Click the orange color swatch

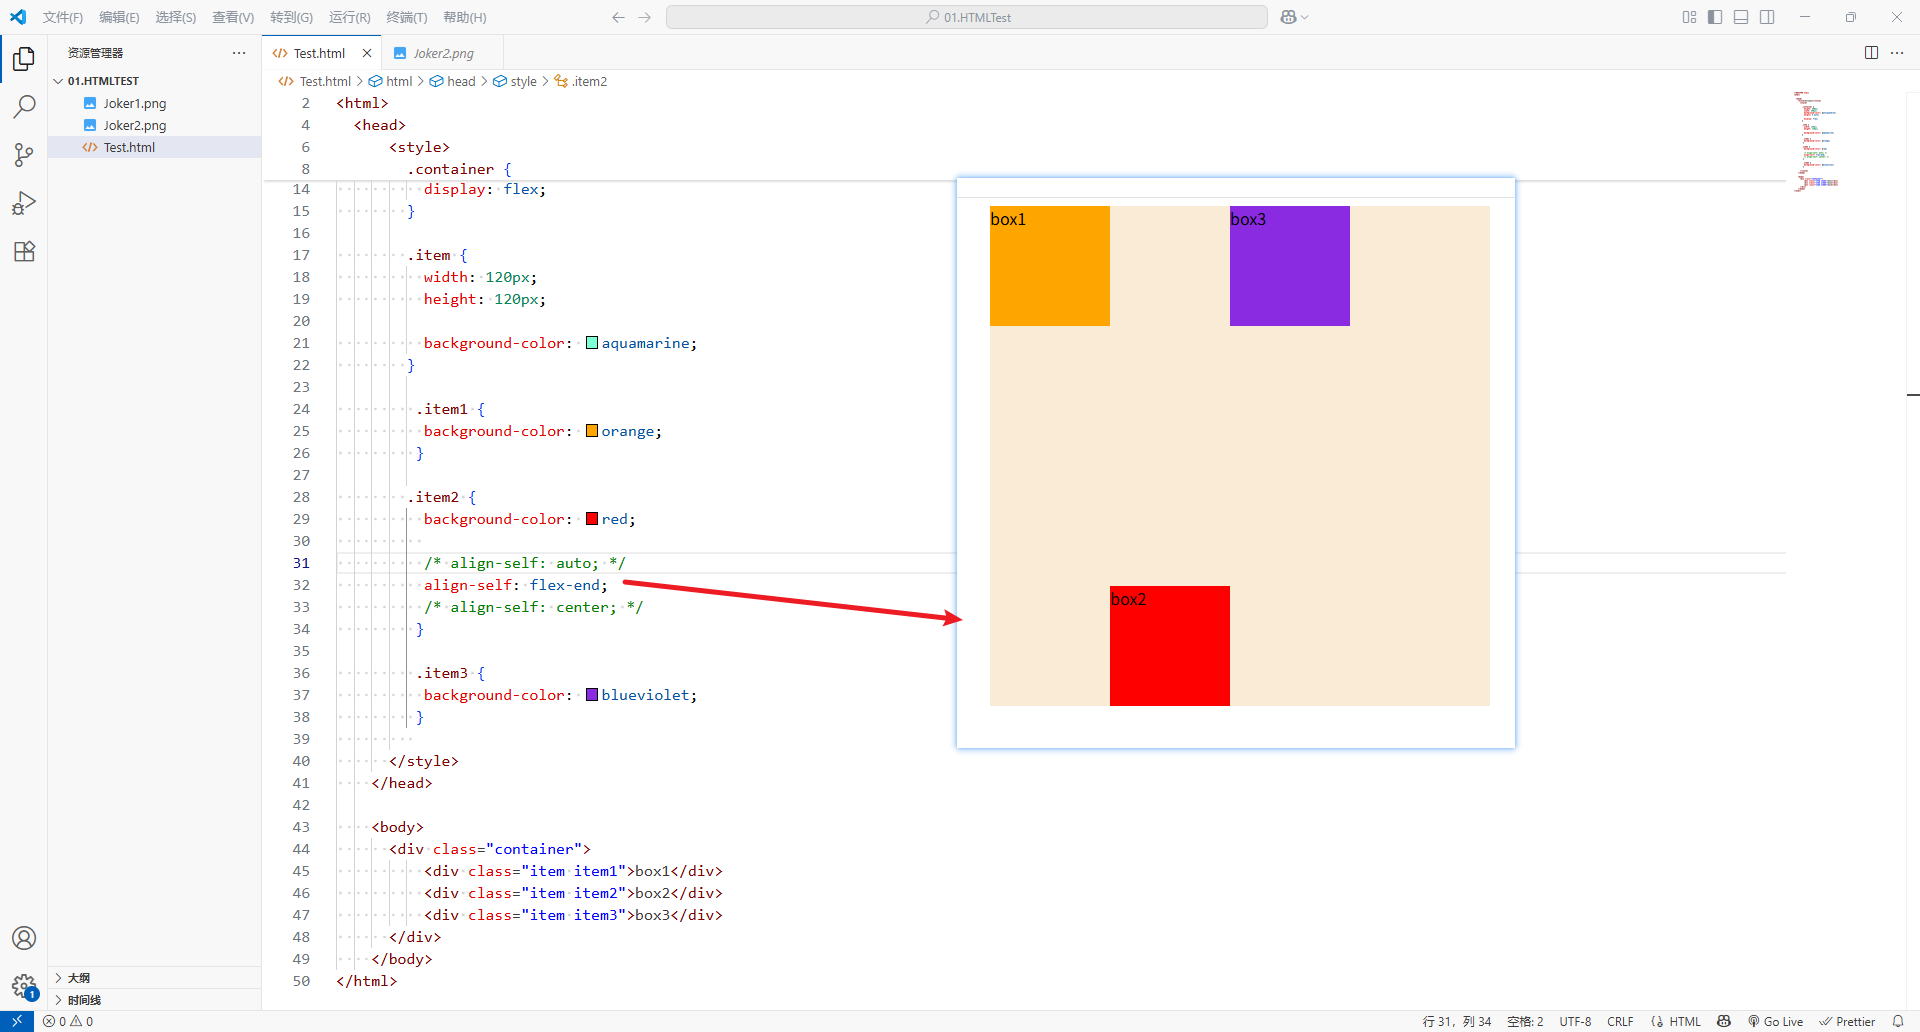tap(592, 431)
